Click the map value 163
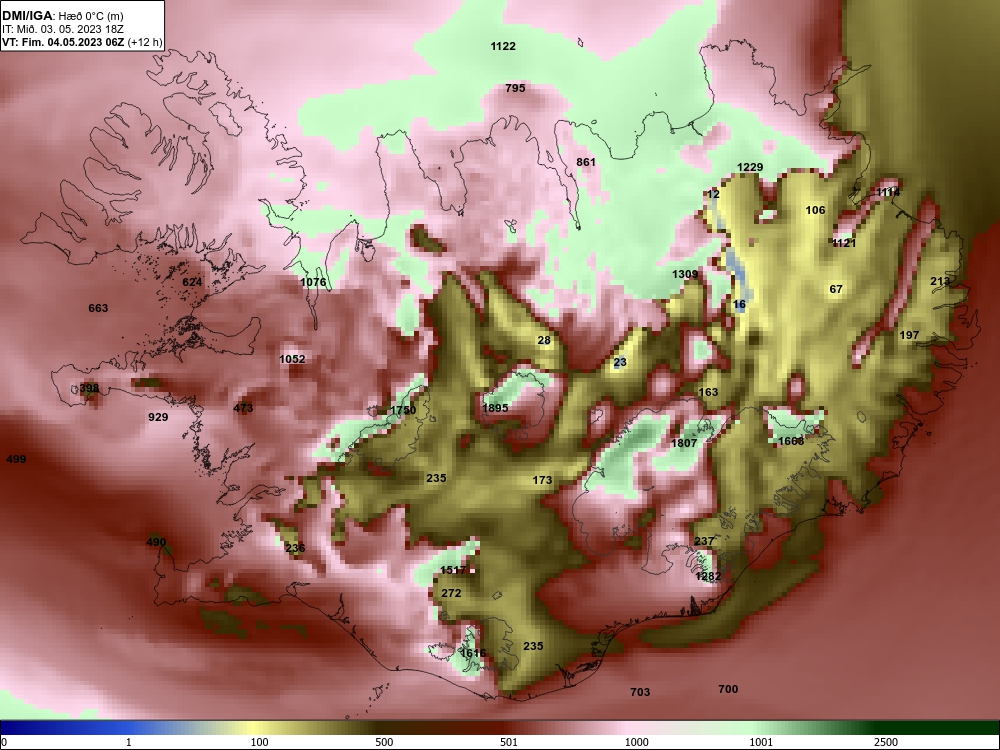The height and width of the screenshot is (750, 1000). [x=708, y=392]
